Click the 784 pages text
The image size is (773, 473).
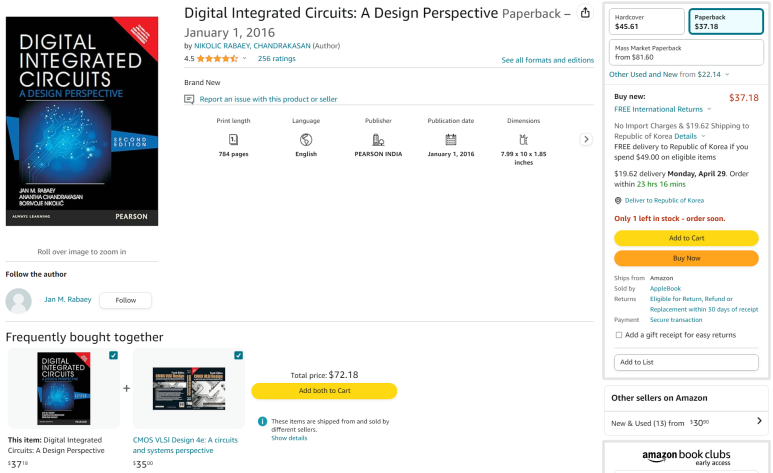(x=233, y=154)
